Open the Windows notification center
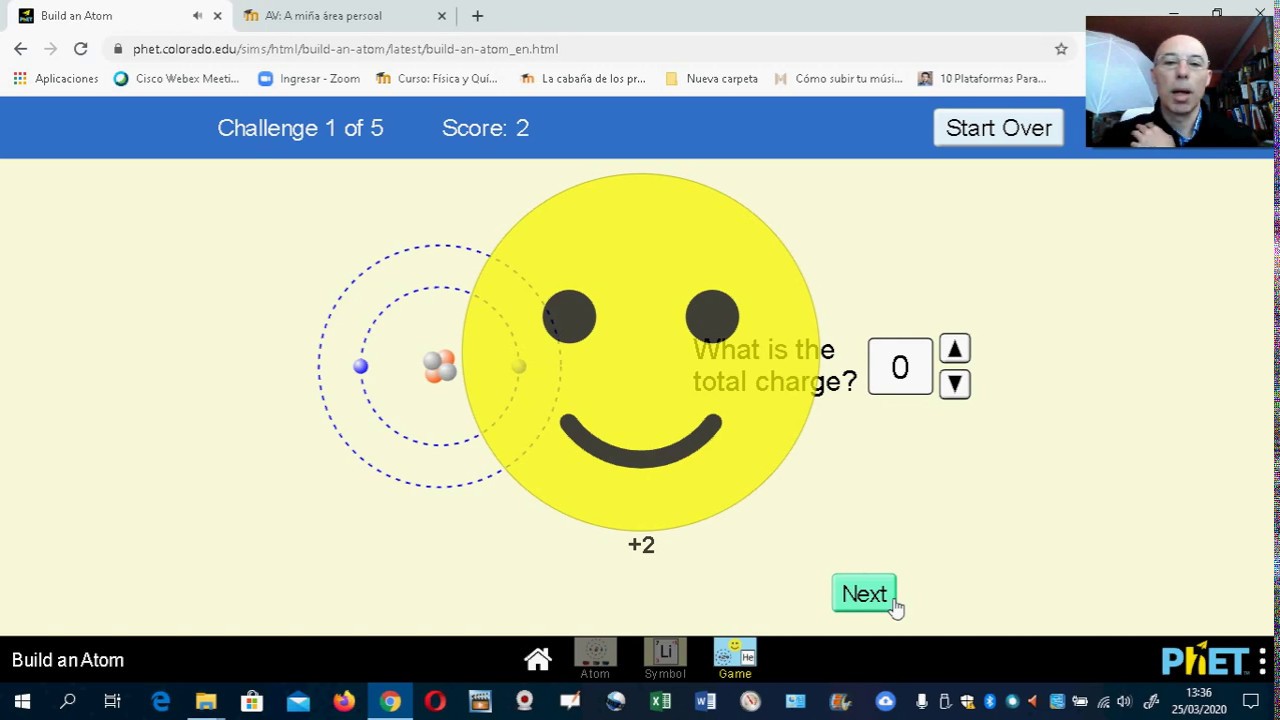 click(1251, 702)
